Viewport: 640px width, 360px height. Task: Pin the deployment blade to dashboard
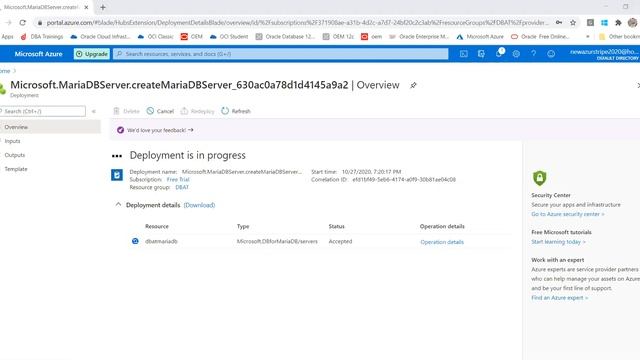coord(413,85)
